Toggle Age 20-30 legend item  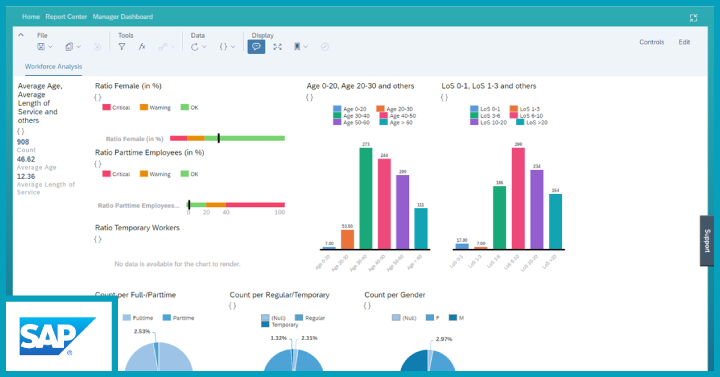394,109
